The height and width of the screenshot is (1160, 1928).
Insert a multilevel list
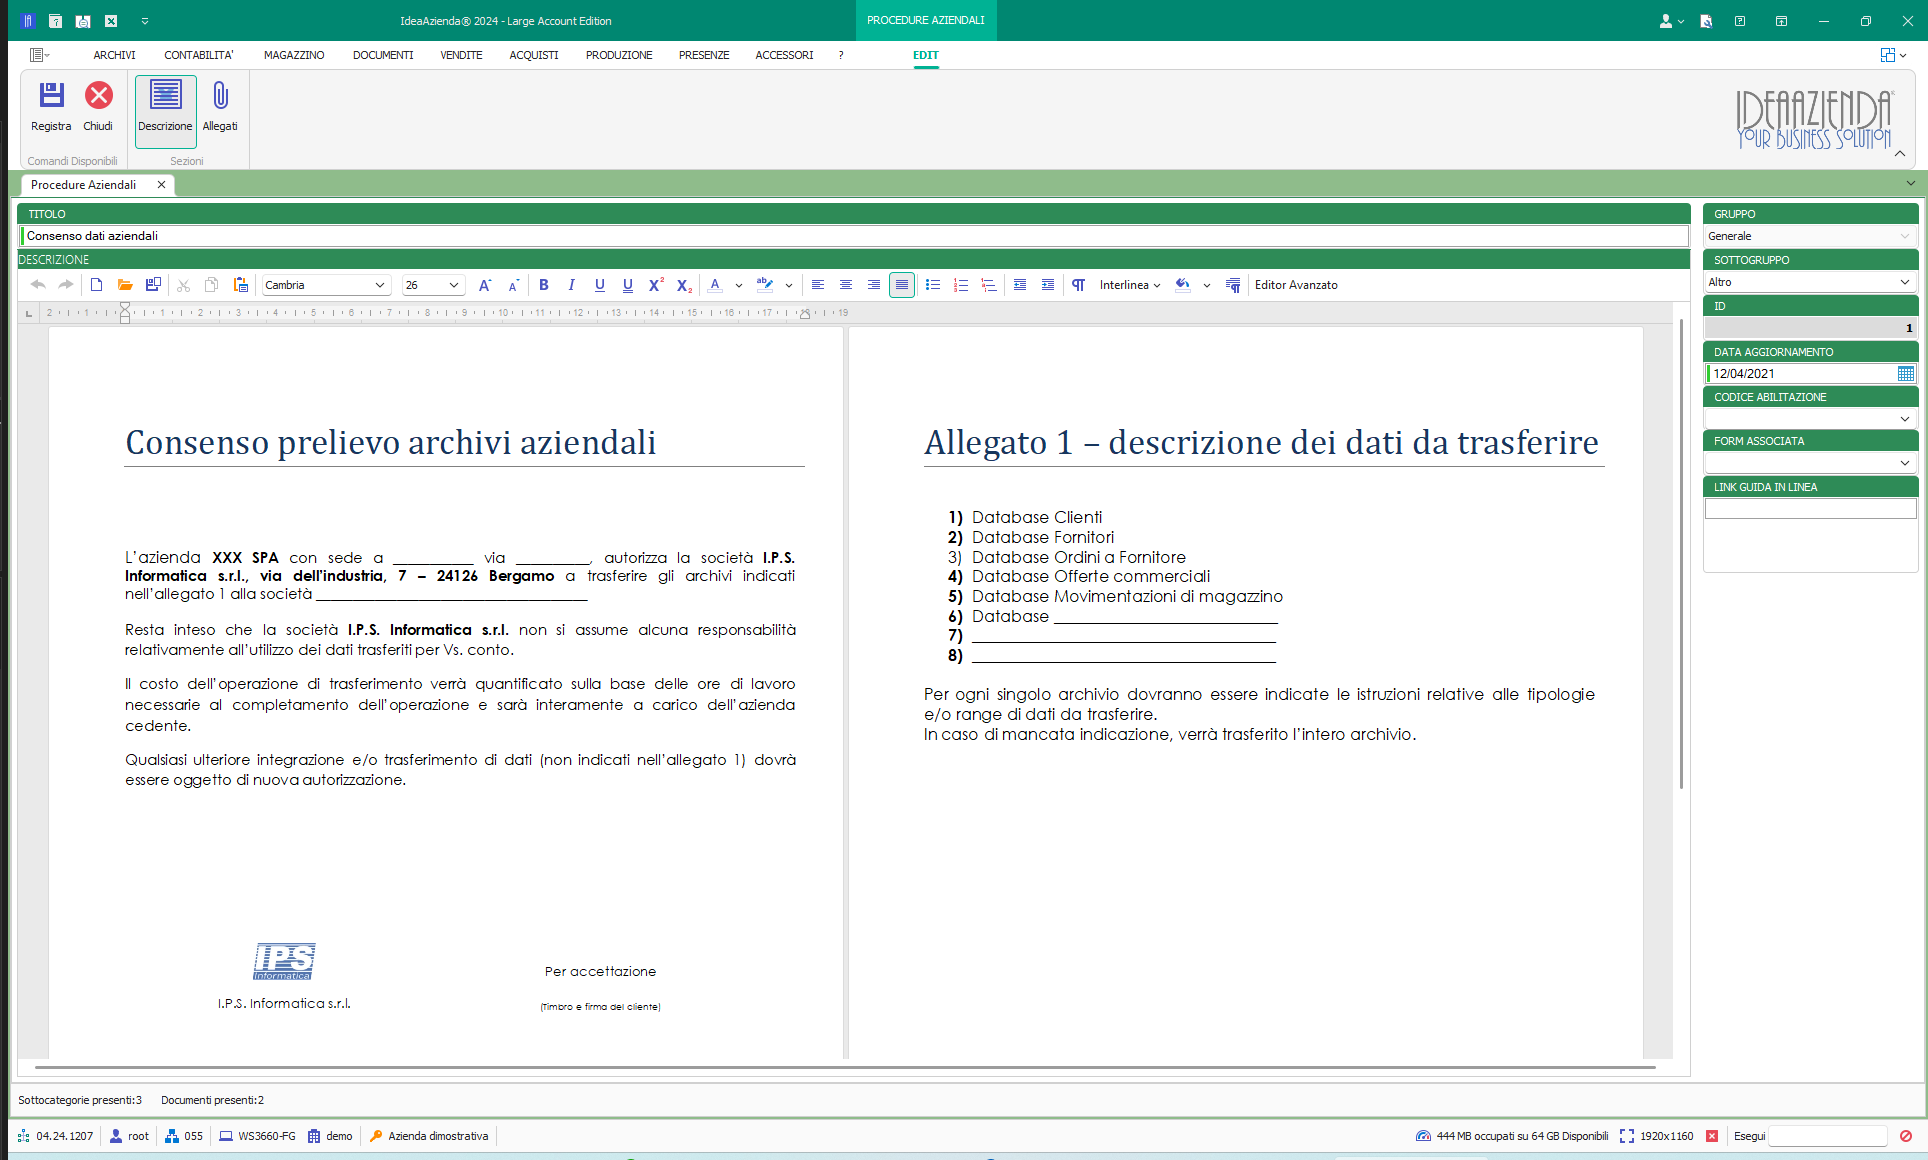point(989,285)
